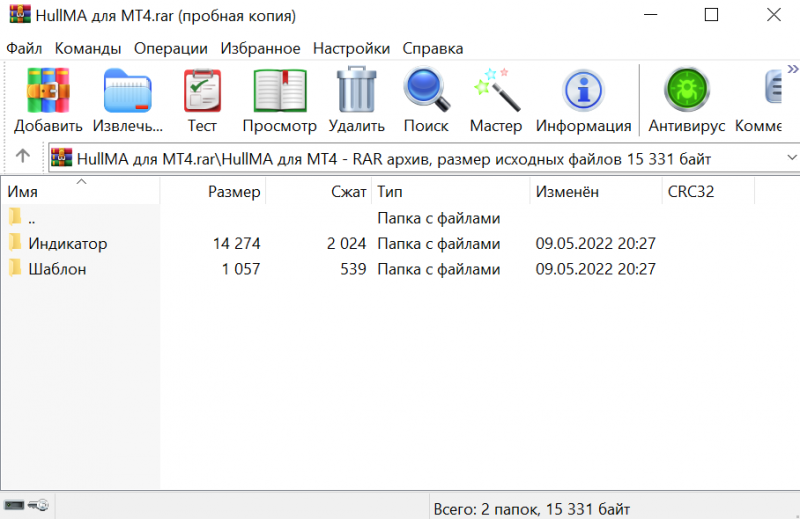
Task: Run the Тест archive test icon
Action: coord(202,90)
